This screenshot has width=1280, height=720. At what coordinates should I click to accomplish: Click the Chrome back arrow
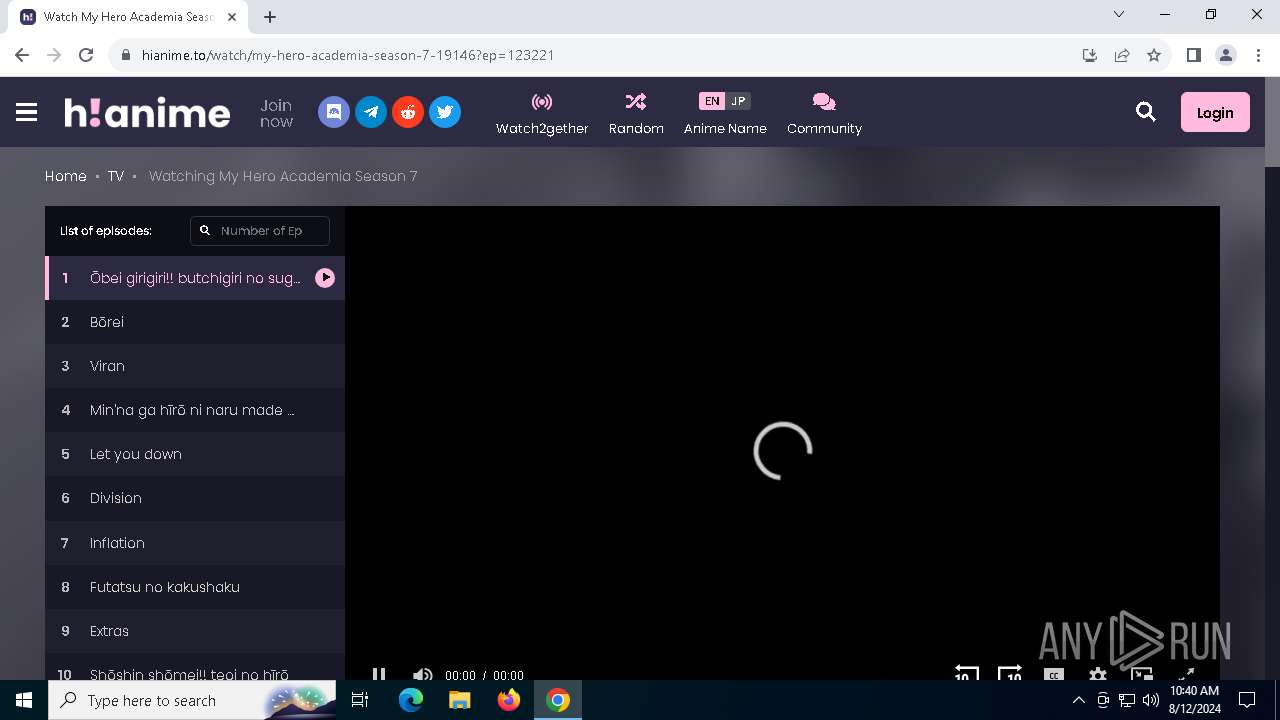22,55
